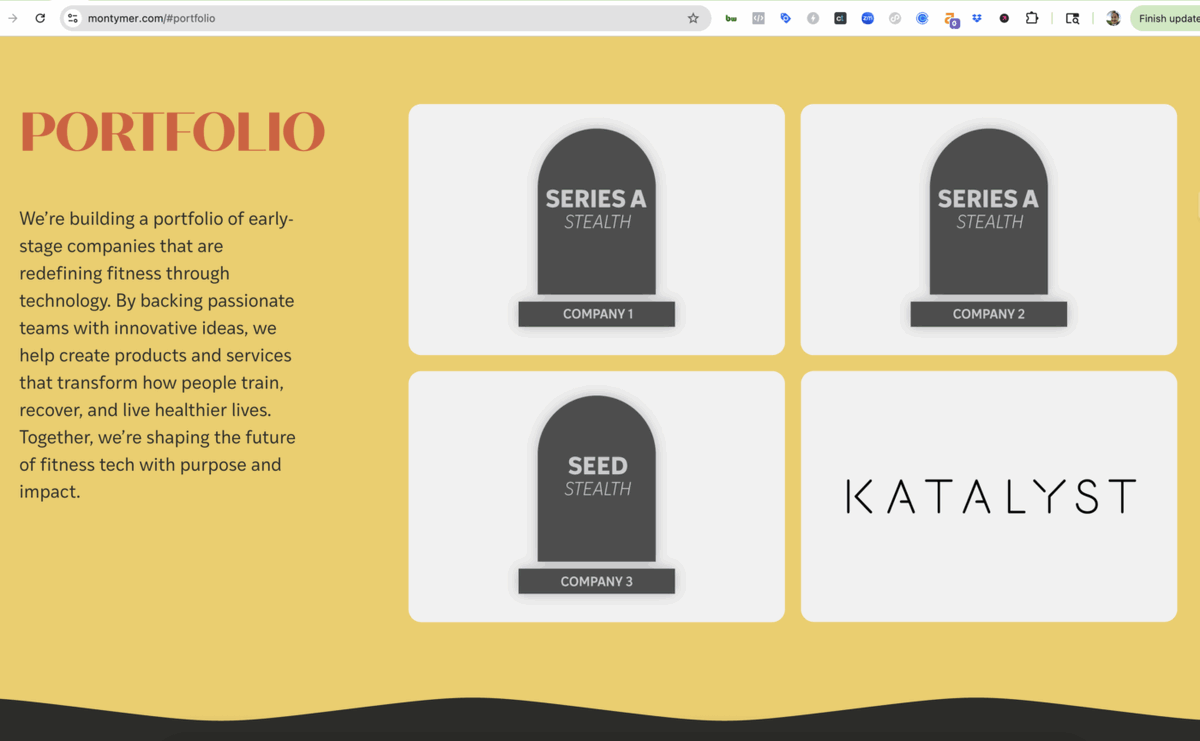Open the blue 'zm' Zoom extension
This screenshot has width=1200, height=741.
(867, 18)
